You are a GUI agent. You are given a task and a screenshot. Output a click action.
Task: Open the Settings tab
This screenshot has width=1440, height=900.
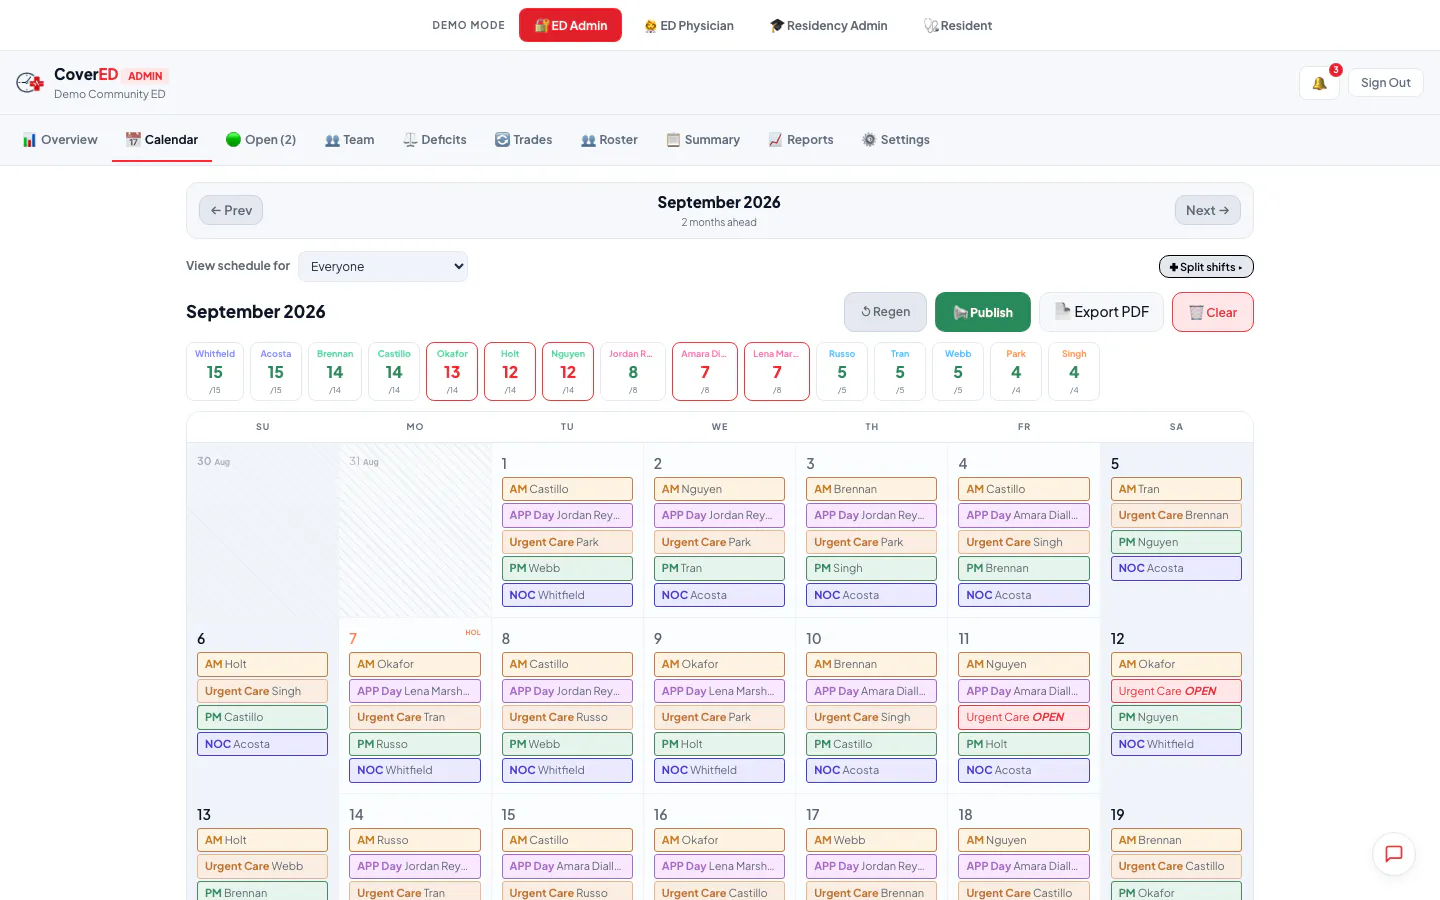[896, 140]
